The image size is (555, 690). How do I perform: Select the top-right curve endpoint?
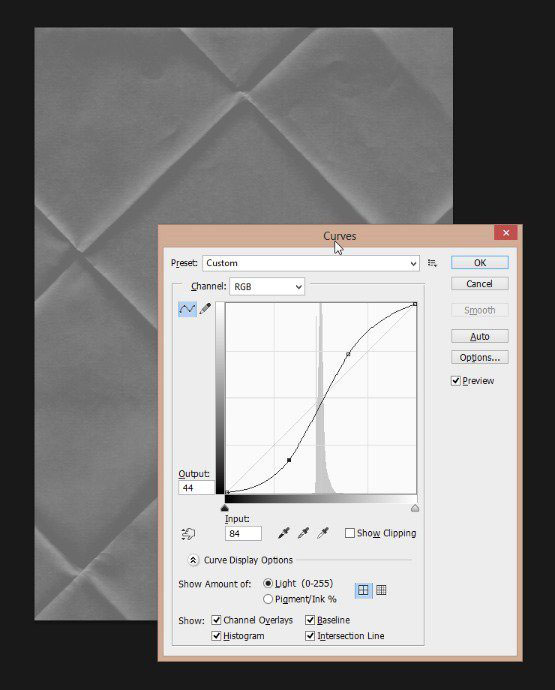click(x=415, y=304)
